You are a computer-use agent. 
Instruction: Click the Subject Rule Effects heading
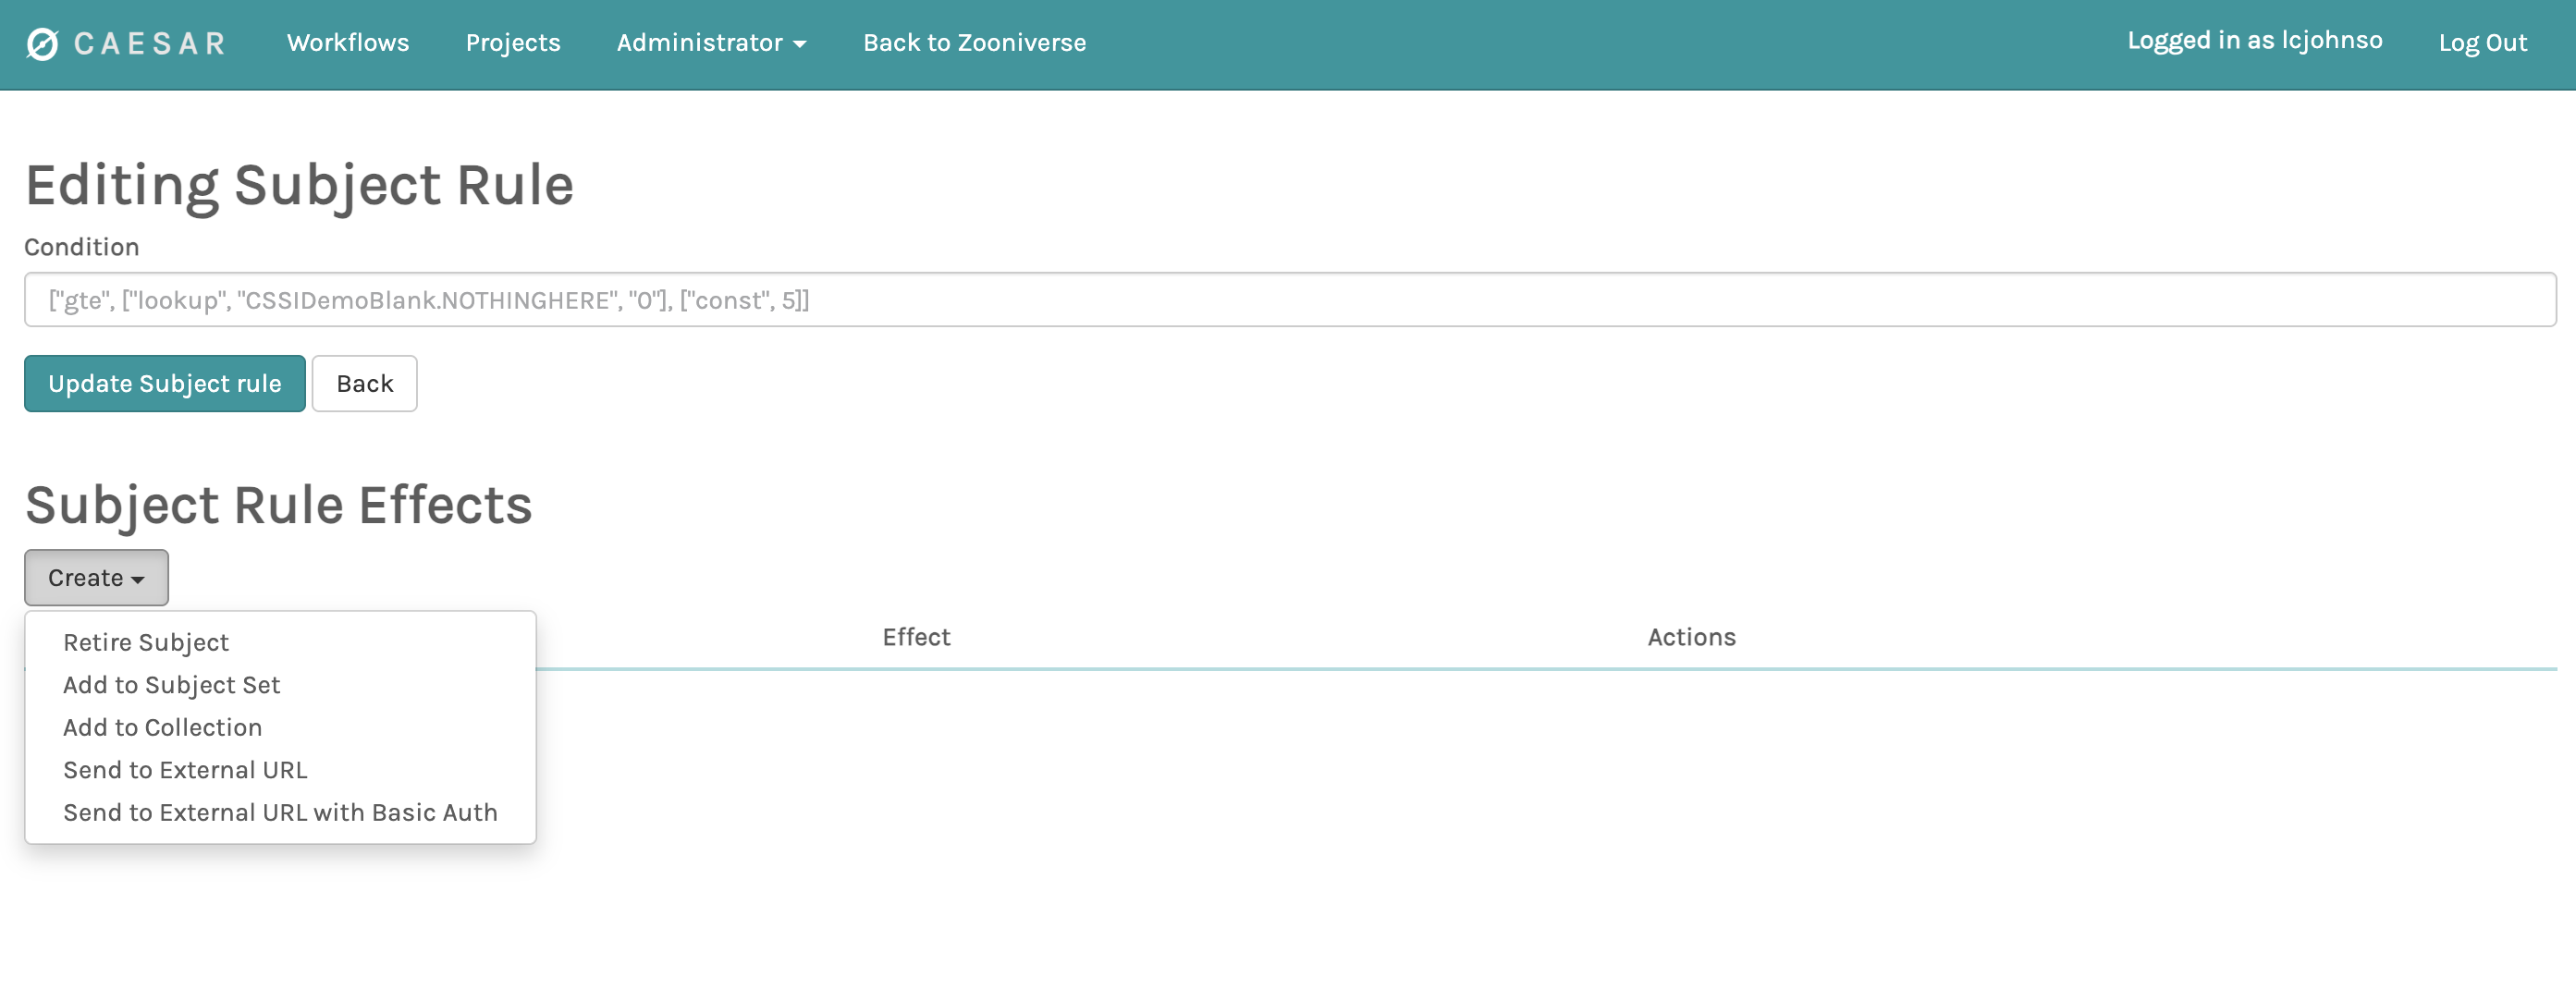pos(278,505)
